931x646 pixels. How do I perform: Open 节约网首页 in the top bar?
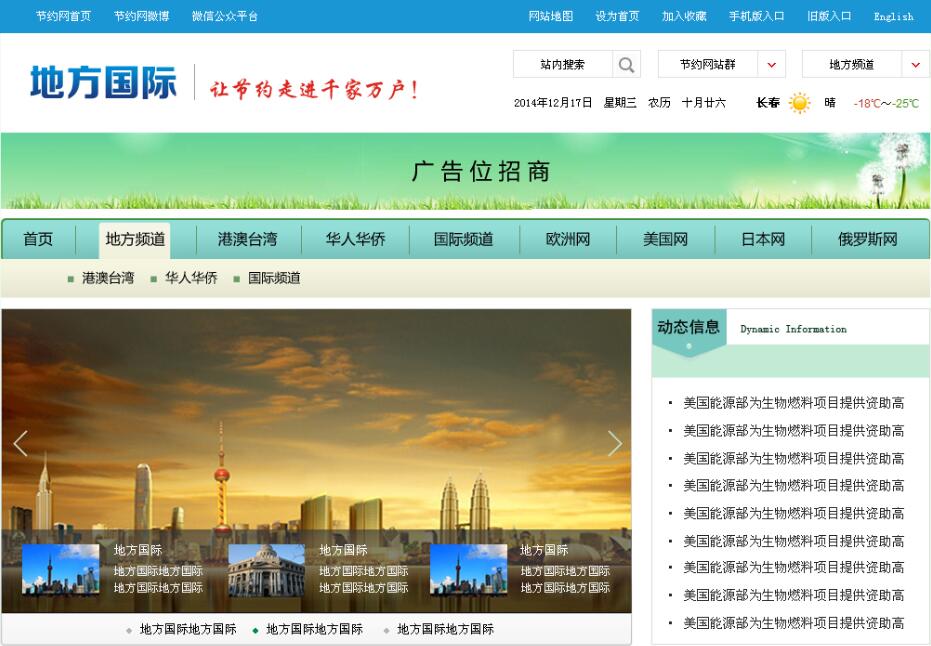point(64,16)
